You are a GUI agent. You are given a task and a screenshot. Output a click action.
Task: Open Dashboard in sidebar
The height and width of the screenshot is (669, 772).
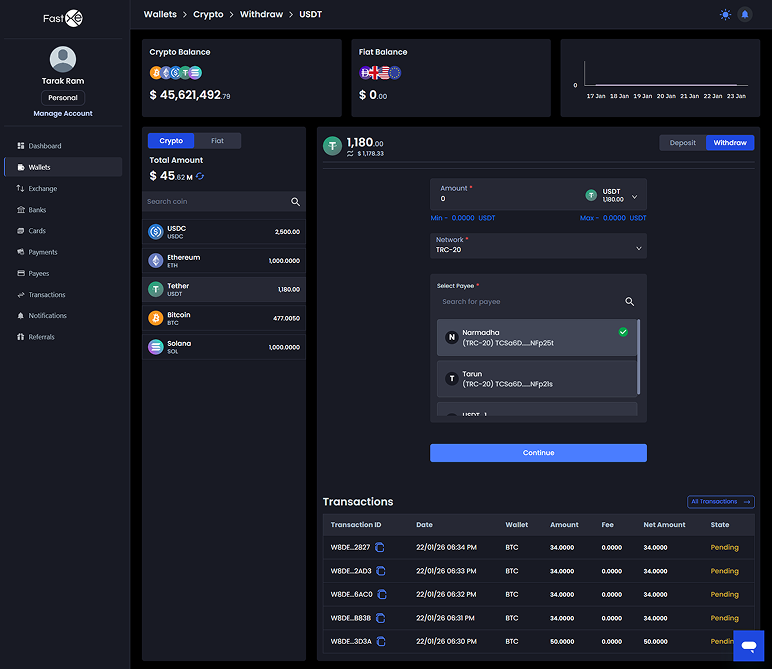[x=63, y=146]
